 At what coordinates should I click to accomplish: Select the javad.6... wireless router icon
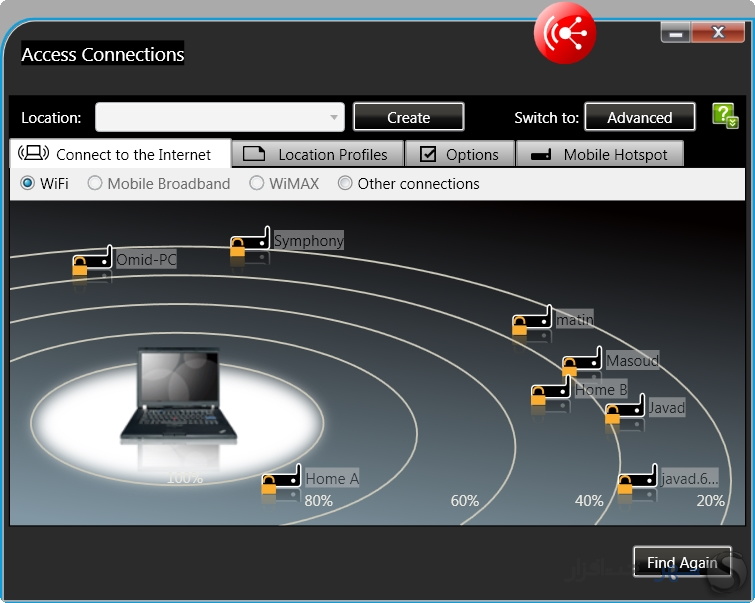638,479
